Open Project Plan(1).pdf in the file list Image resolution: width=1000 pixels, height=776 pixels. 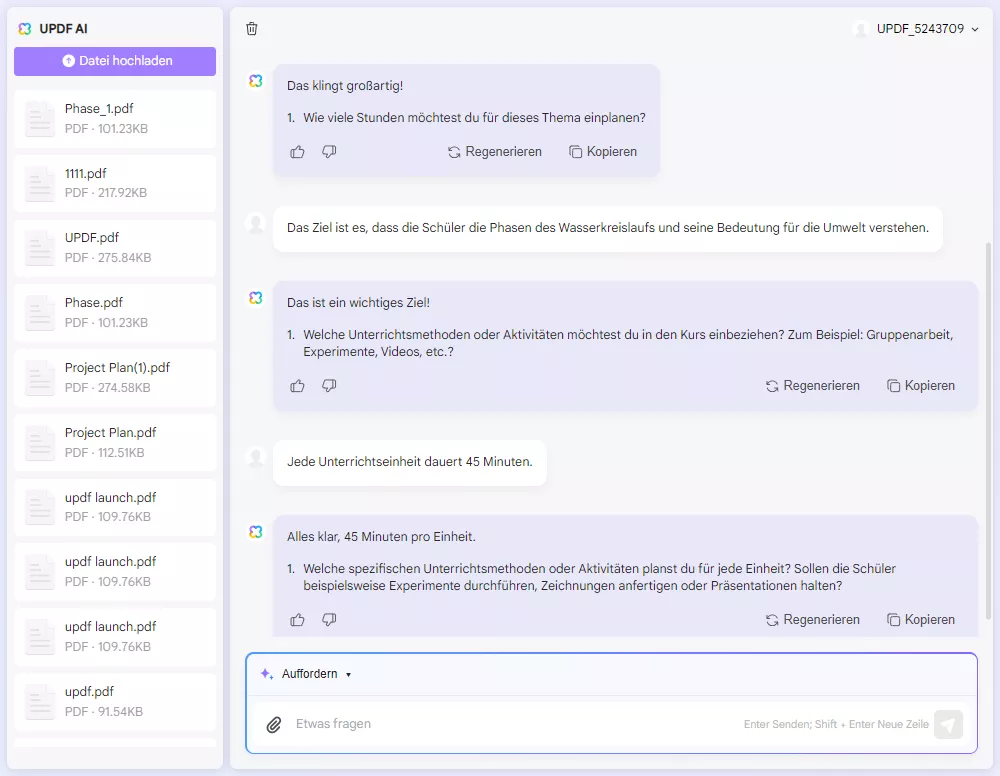[115, 378]
